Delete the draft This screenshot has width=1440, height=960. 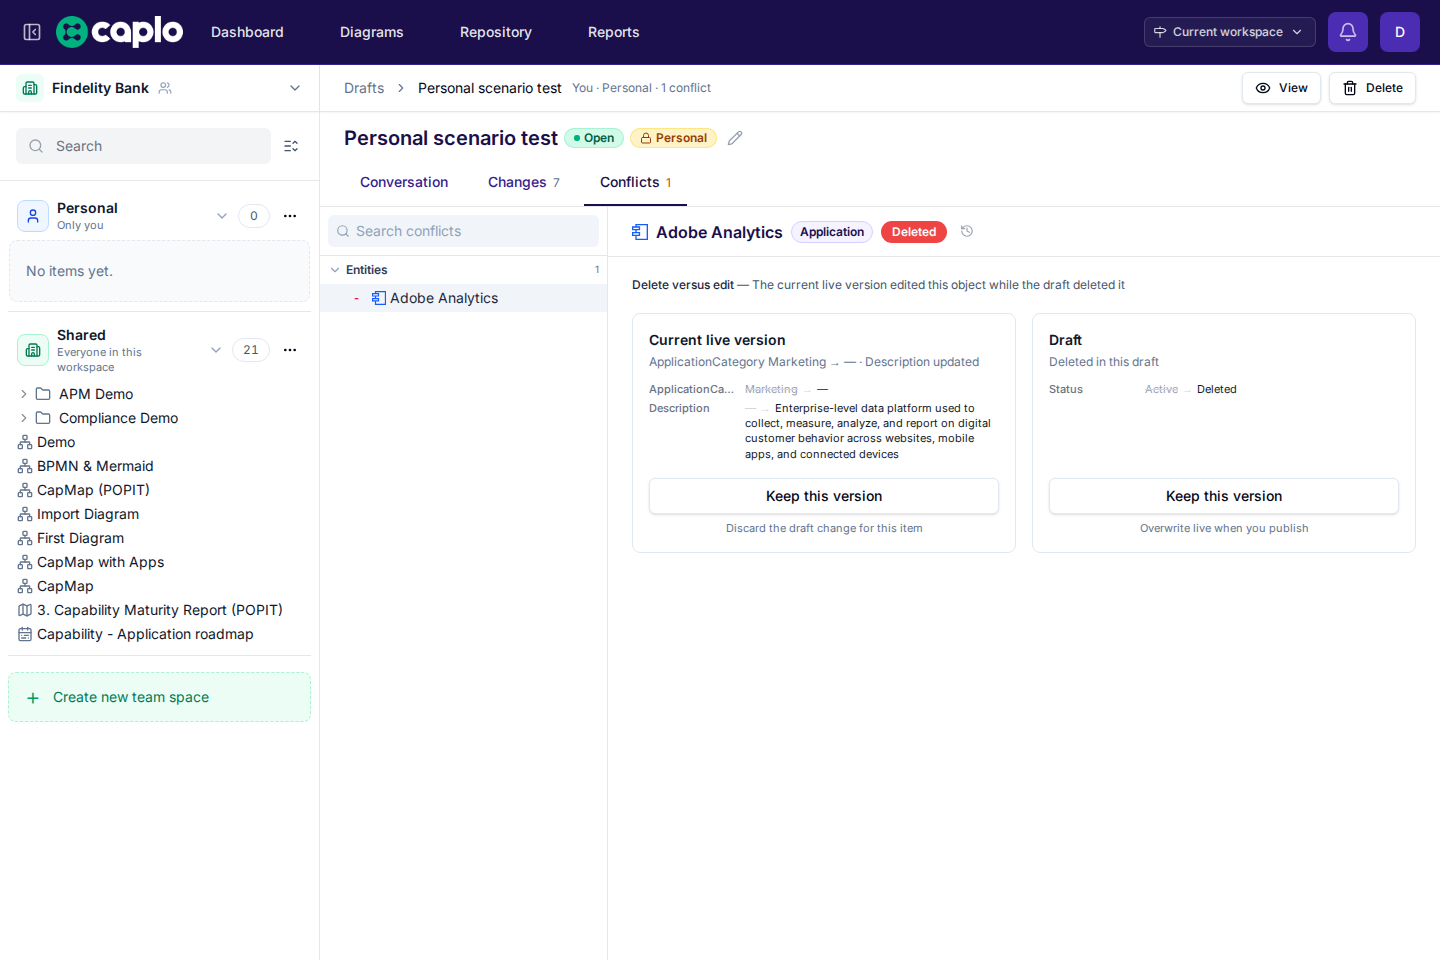coord(1372,88)
